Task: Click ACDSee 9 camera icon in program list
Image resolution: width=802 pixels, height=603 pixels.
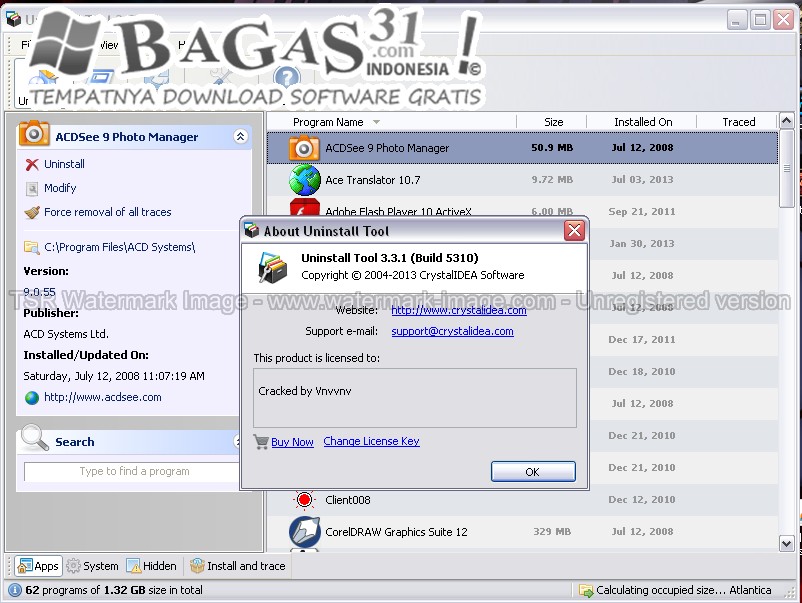Action: tap(304, 148)
